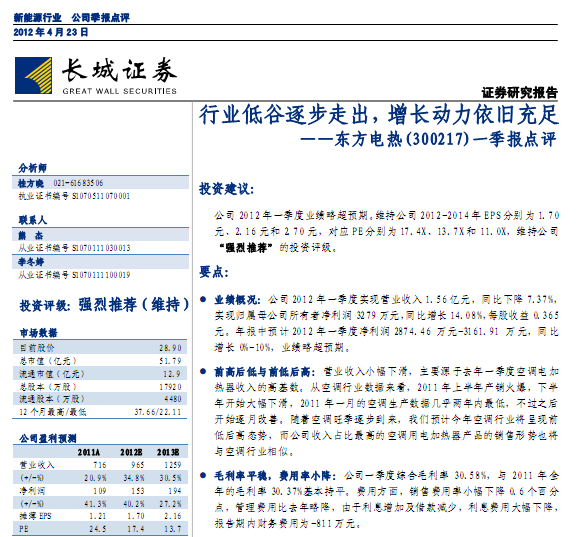Click the 业绩概况 bullet heading
576x537 pixels.
[237, 300]
